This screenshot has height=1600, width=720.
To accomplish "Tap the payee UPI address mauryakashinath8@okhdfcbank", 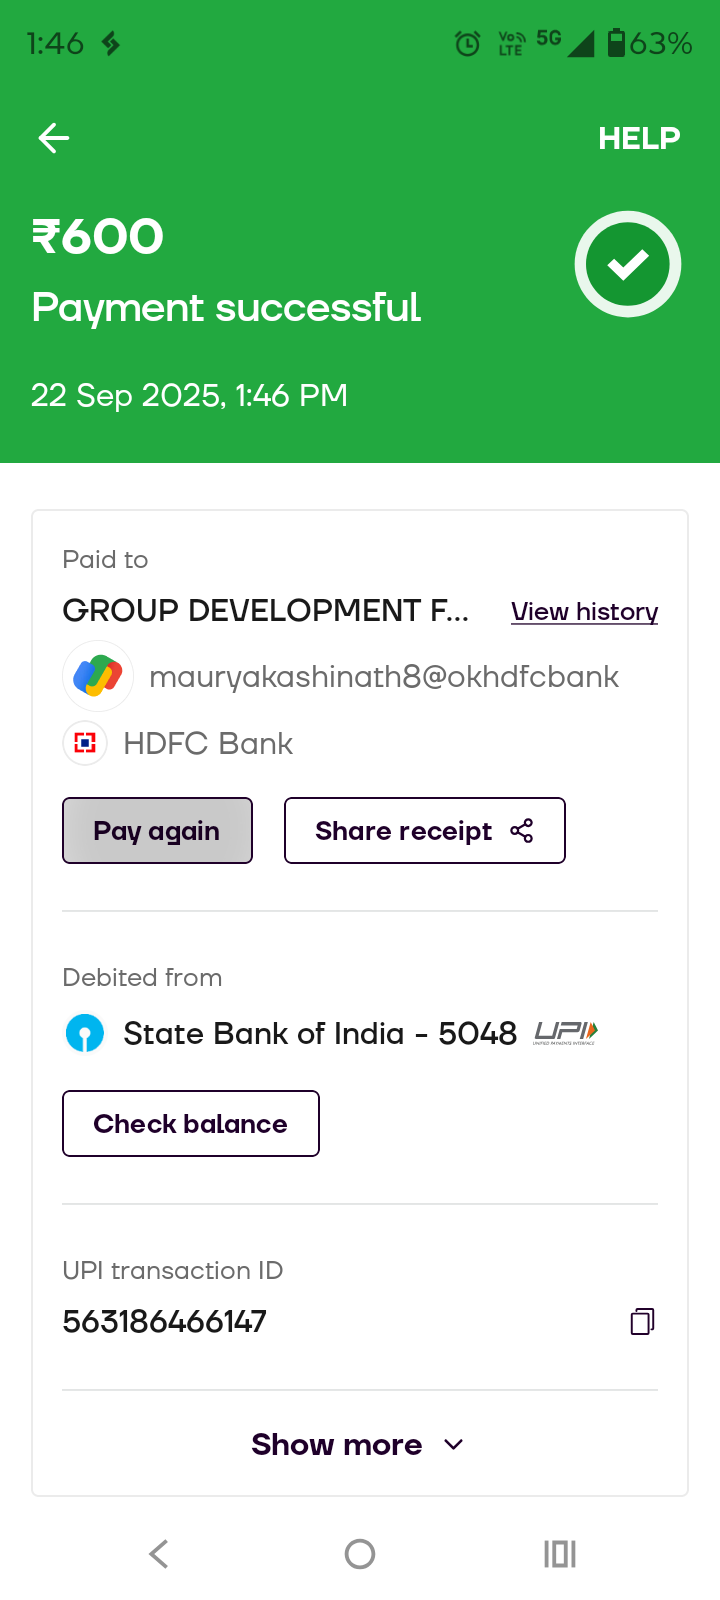I will [384, 677].
